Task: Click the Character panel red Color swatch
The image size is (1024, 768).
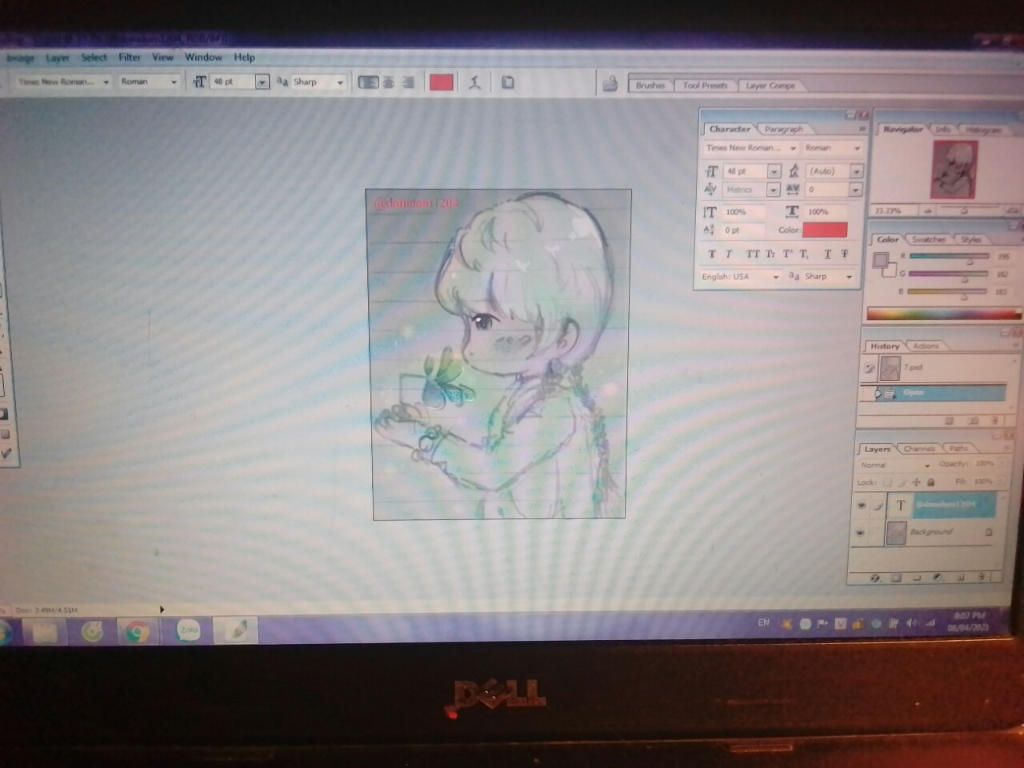Action: click(x=825, y=230)
